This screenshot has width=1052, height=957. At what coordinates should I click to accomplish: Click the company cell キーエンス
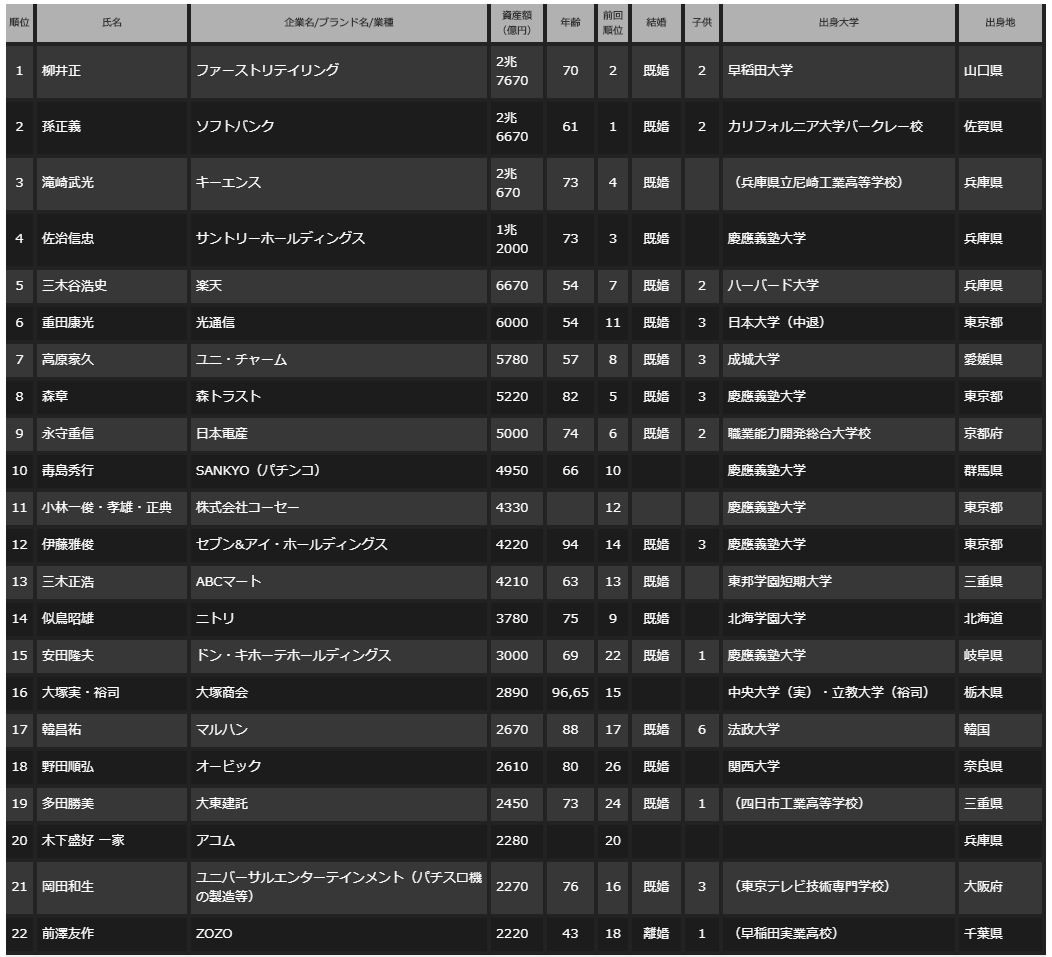coord(339,183)
